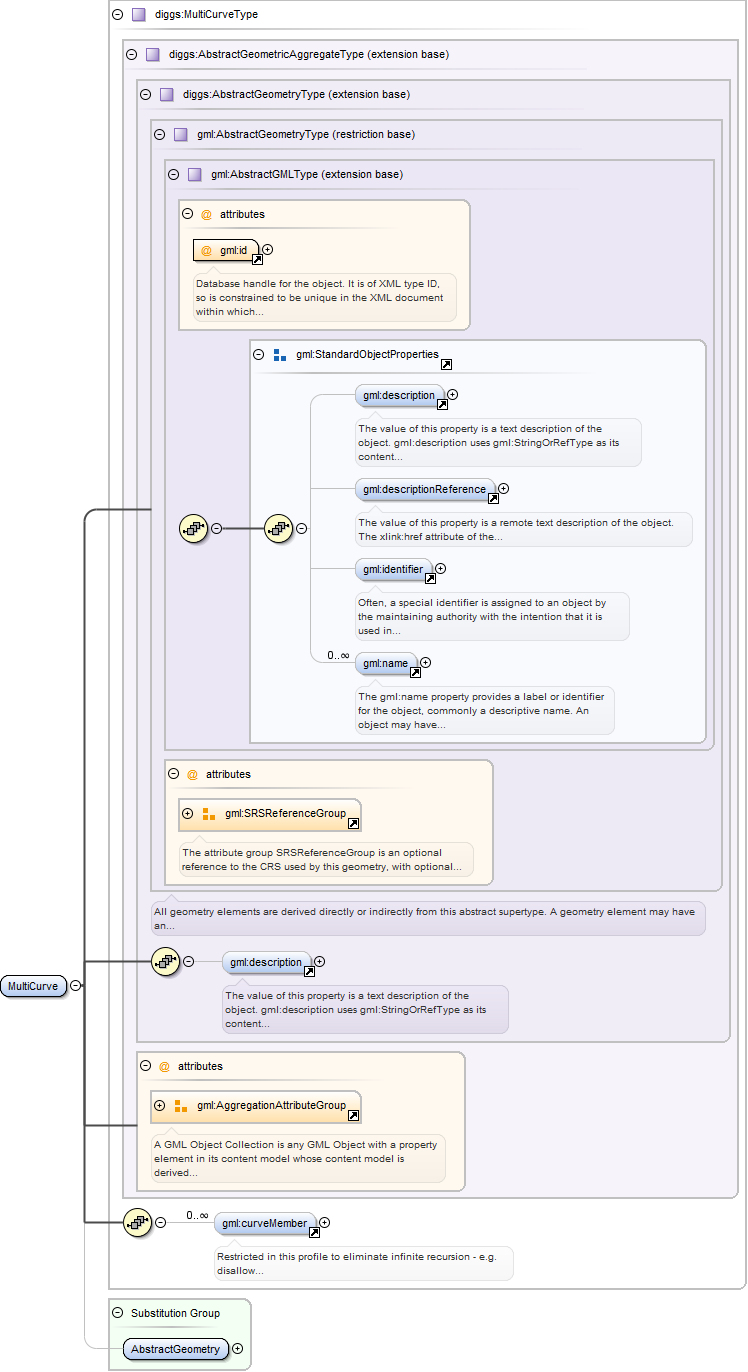The width and height of the screenshot is (748, 1372).
Task: Click the link arrow on gml:StandardObjectProperties
Action: [x=446, y=365]
